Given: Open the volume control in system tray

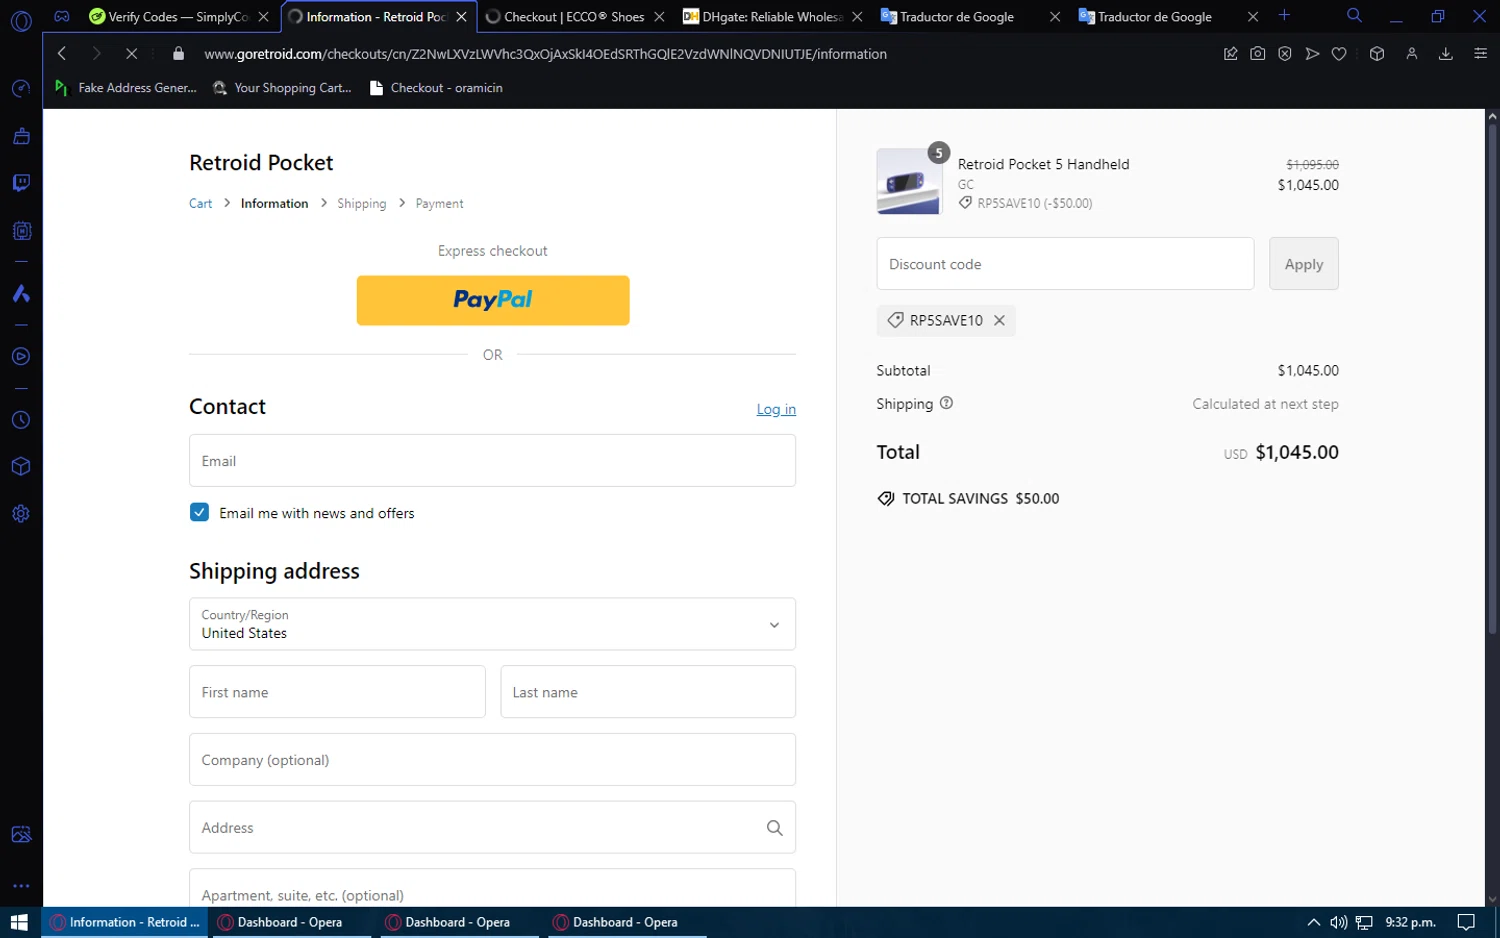Looking at the screenshot, I should coord(1338,922).
